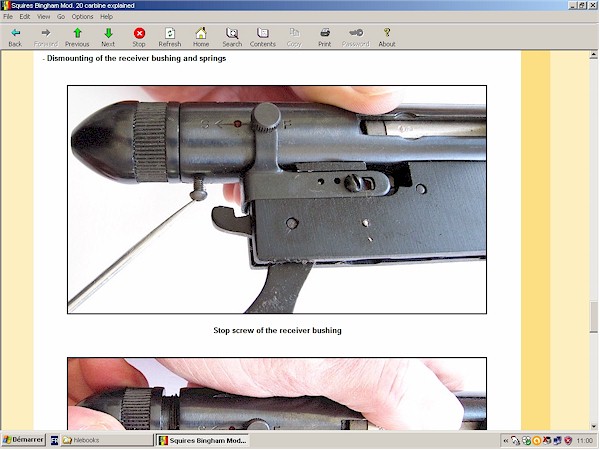600x450 pixels.
Task: Close the Squires Bingham window
Action: tap(592, 5)
